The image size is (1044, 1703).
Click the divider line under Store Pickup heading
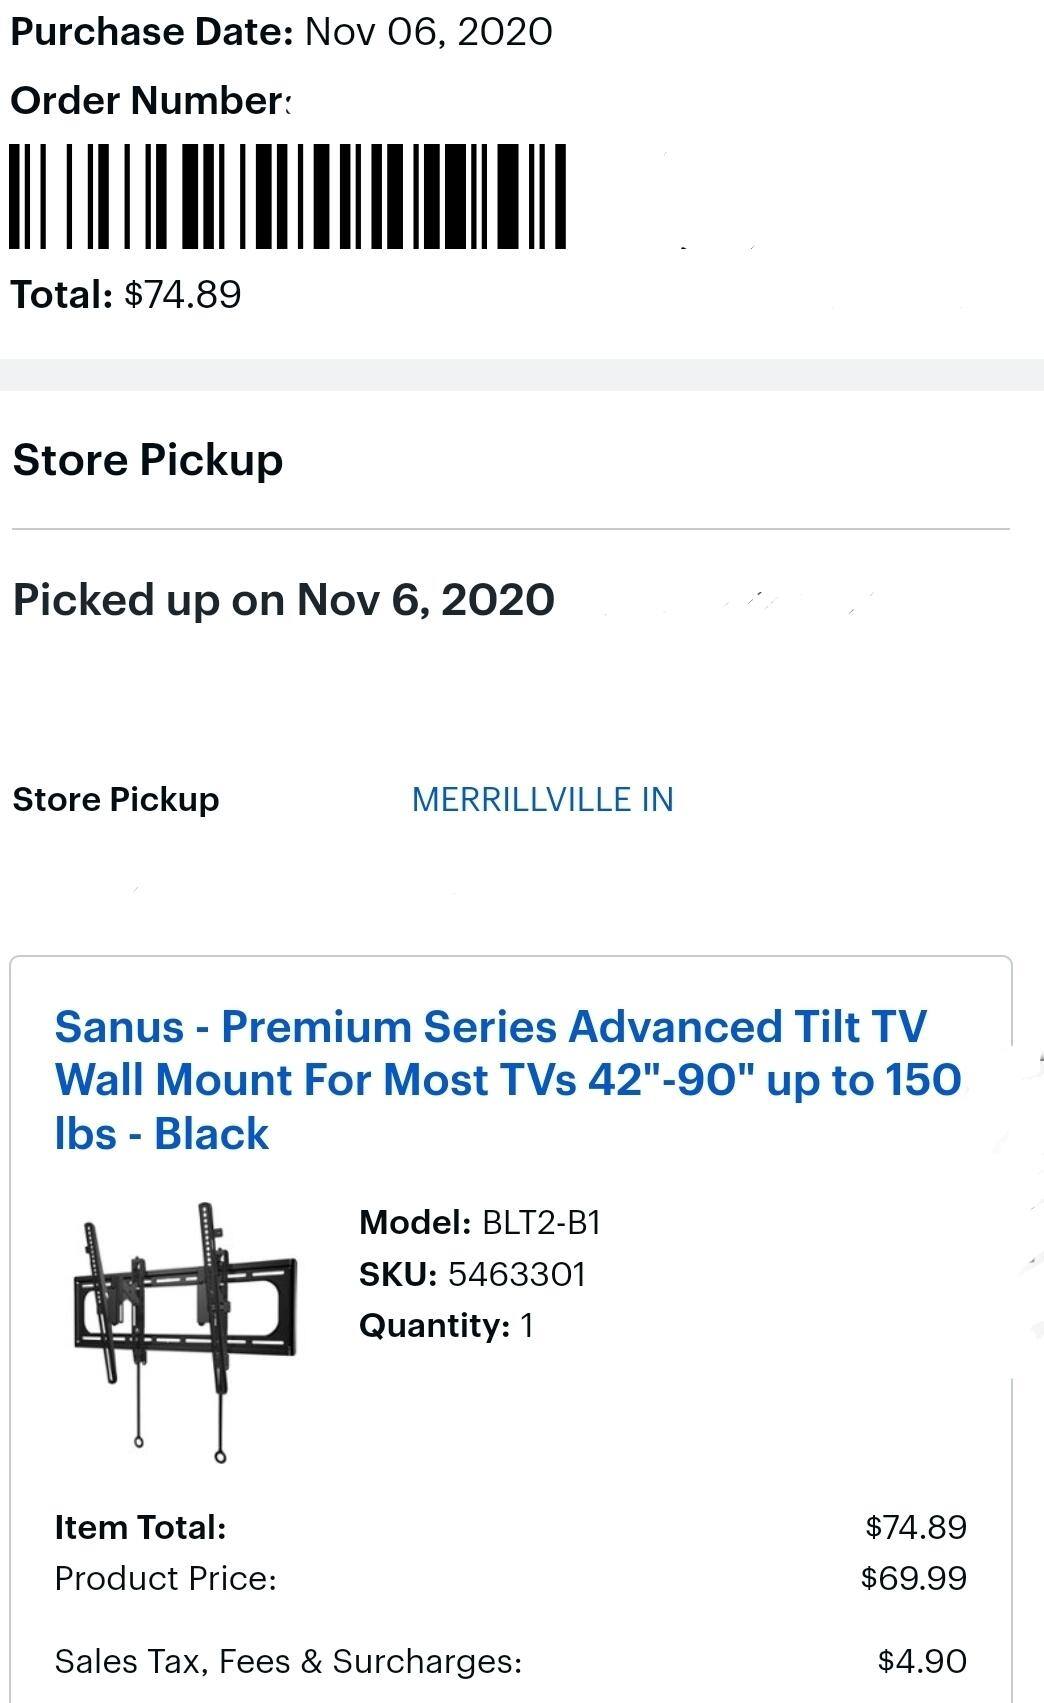pyautogui.click(x=510, y=529)
